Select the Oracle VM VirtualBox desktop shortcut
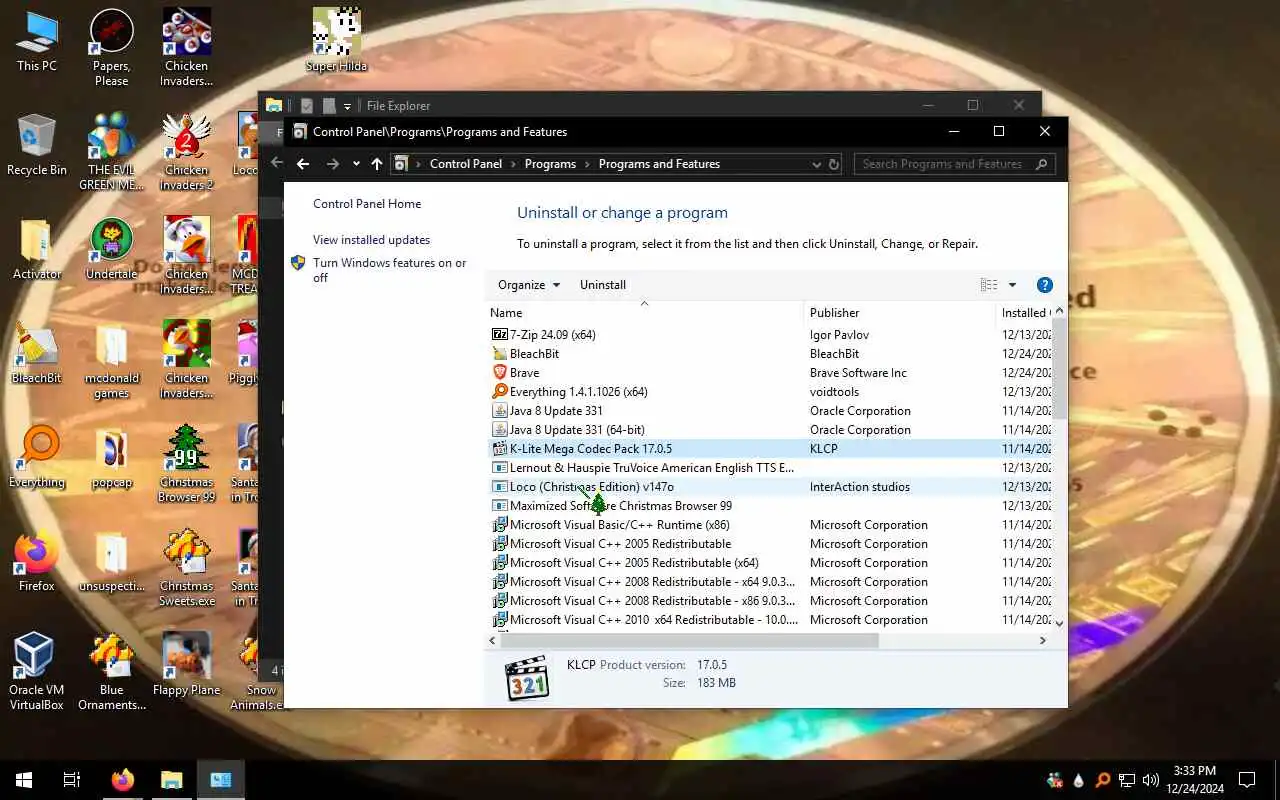Screen dimensions: 1280x800 (x=37, y=672)
